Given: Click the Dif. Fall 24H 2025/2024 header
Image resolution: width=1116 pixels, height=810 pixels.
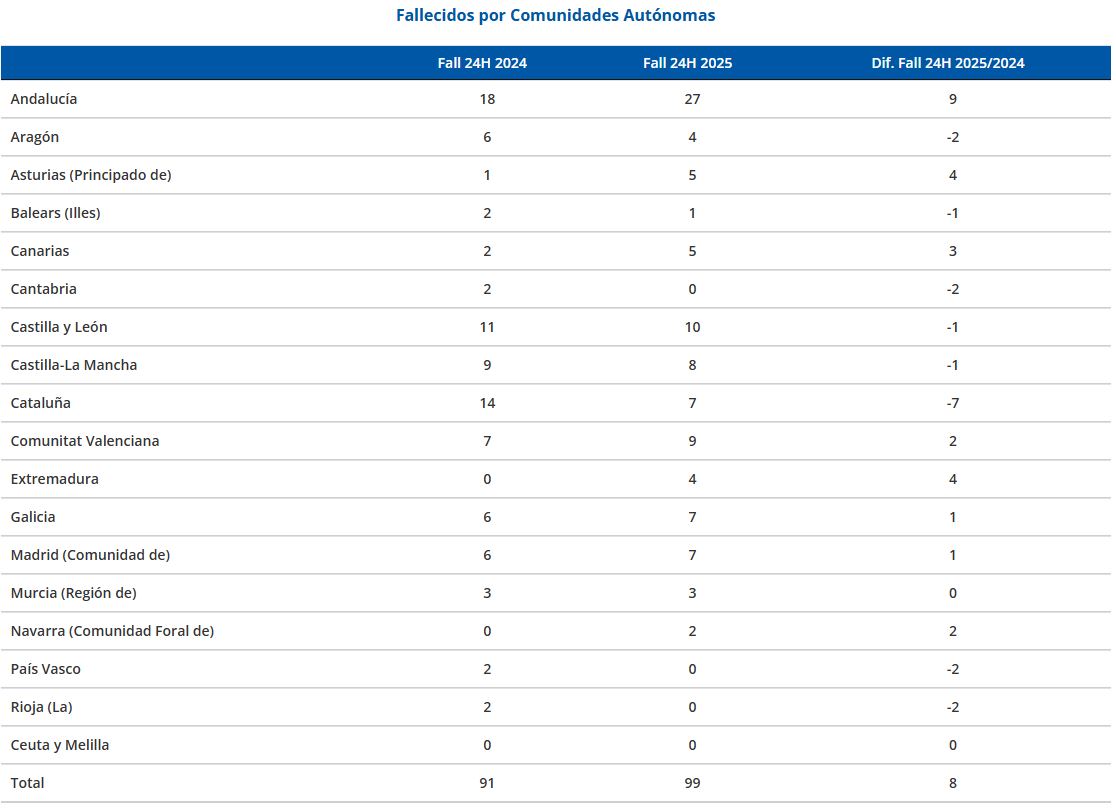Looking at the screenshot, I should (x=948, y=63).
